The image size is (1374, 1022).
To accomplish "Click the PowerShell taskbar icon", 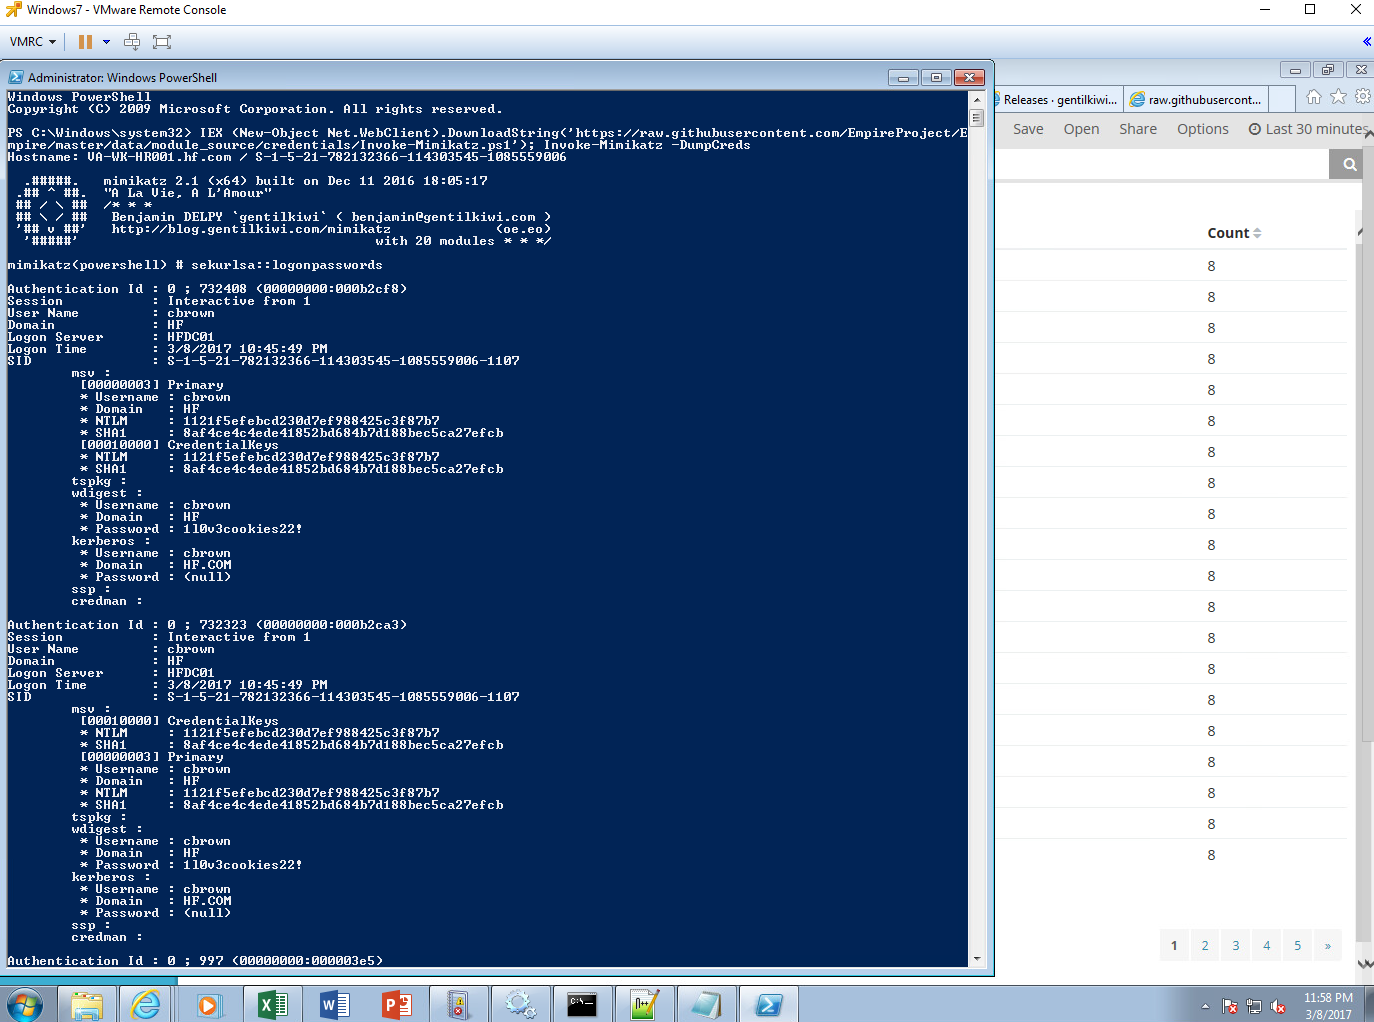I will point(769,1005).
